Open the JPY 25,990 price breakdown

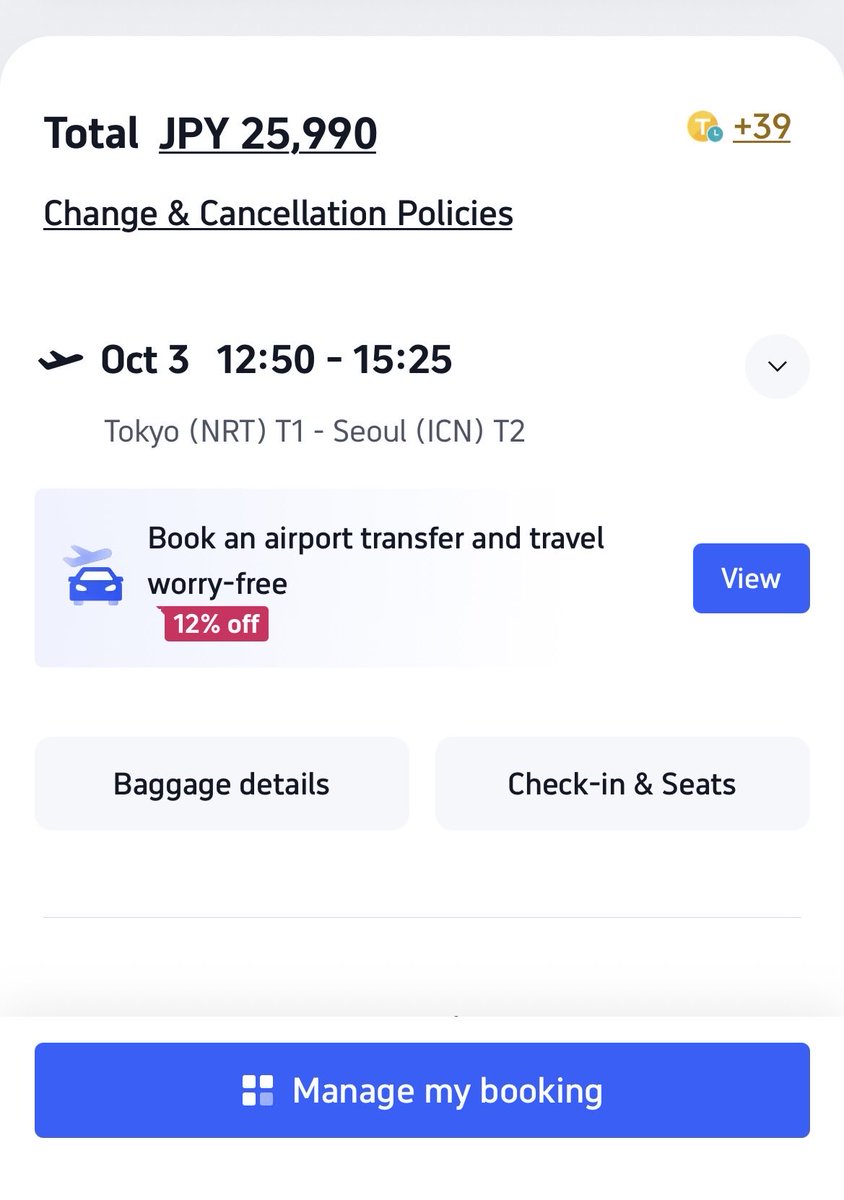268,134
